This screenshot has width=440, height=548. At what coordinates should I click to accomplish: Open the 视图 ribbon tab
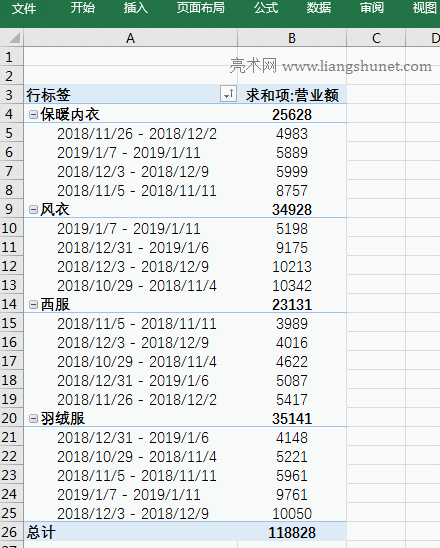coord(425,8)
